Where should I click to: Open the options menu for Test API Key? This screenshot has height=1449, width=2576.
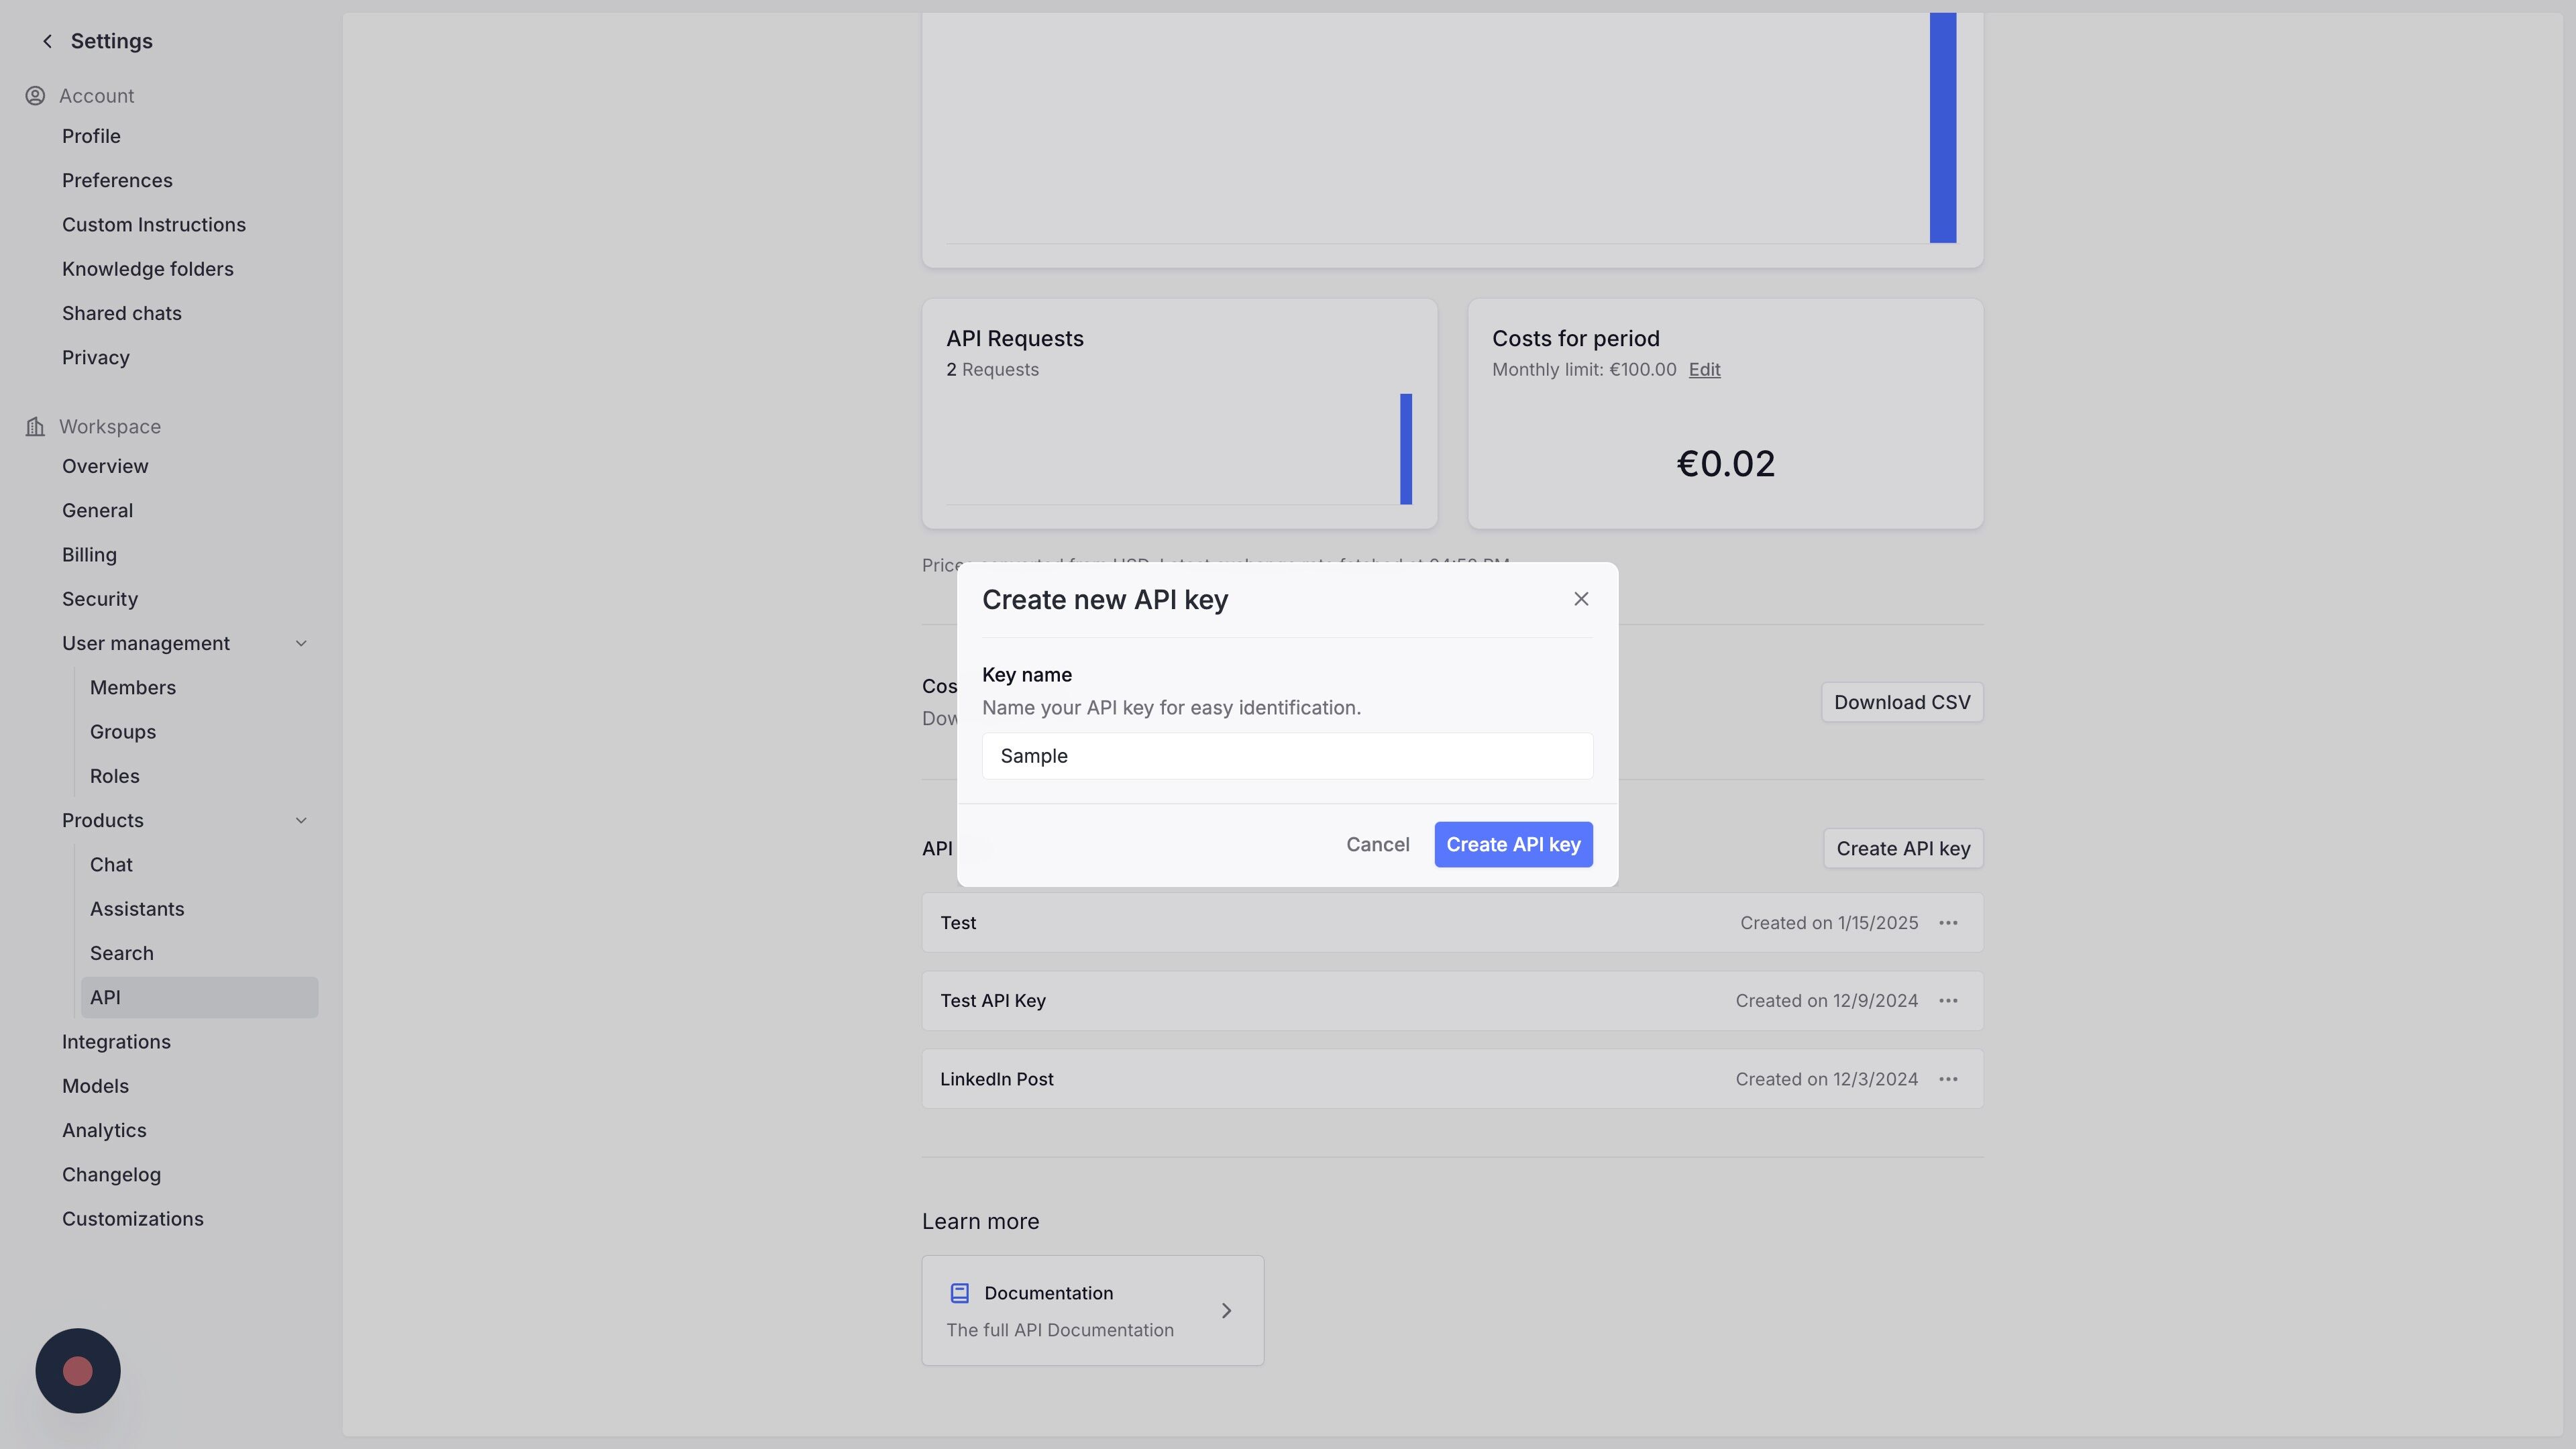(x=1947, y=1001)
